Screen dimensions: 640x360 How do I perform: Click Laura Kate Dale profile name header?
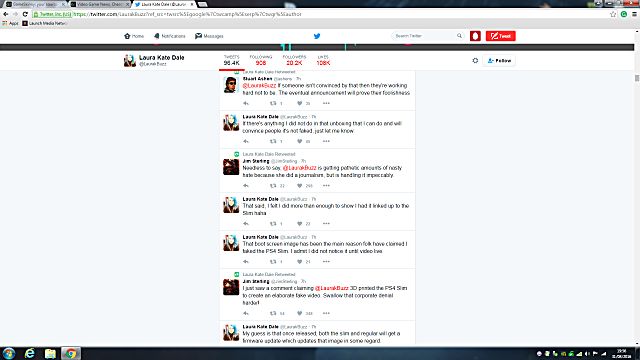(x=162, y=58)
